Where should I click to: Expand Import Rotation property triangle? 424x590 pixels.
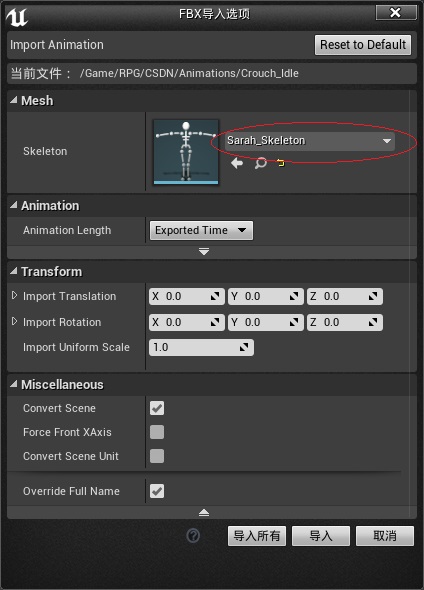(15, 321)
